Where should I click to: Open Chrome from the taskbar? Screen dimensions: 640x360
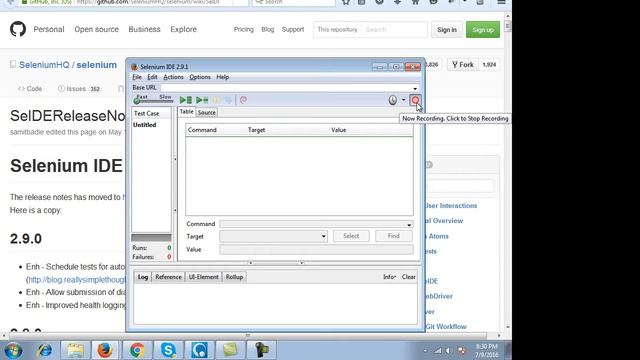pos(137,350)
